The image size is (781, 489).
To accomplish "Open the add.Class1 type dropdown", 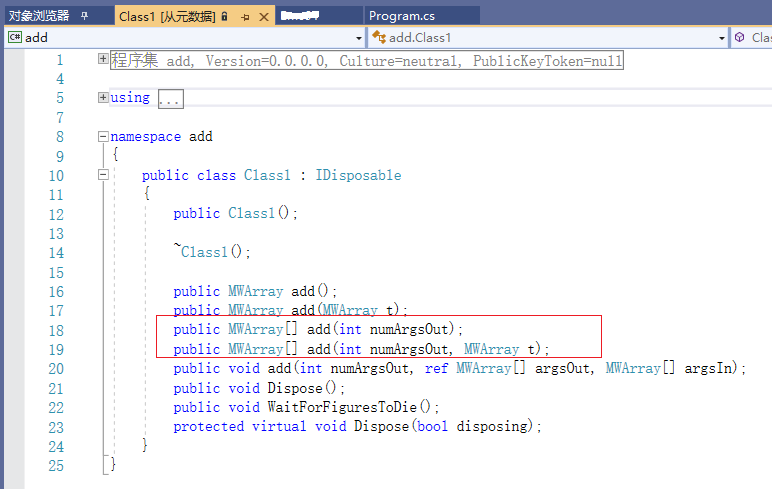I will [721, 38].
